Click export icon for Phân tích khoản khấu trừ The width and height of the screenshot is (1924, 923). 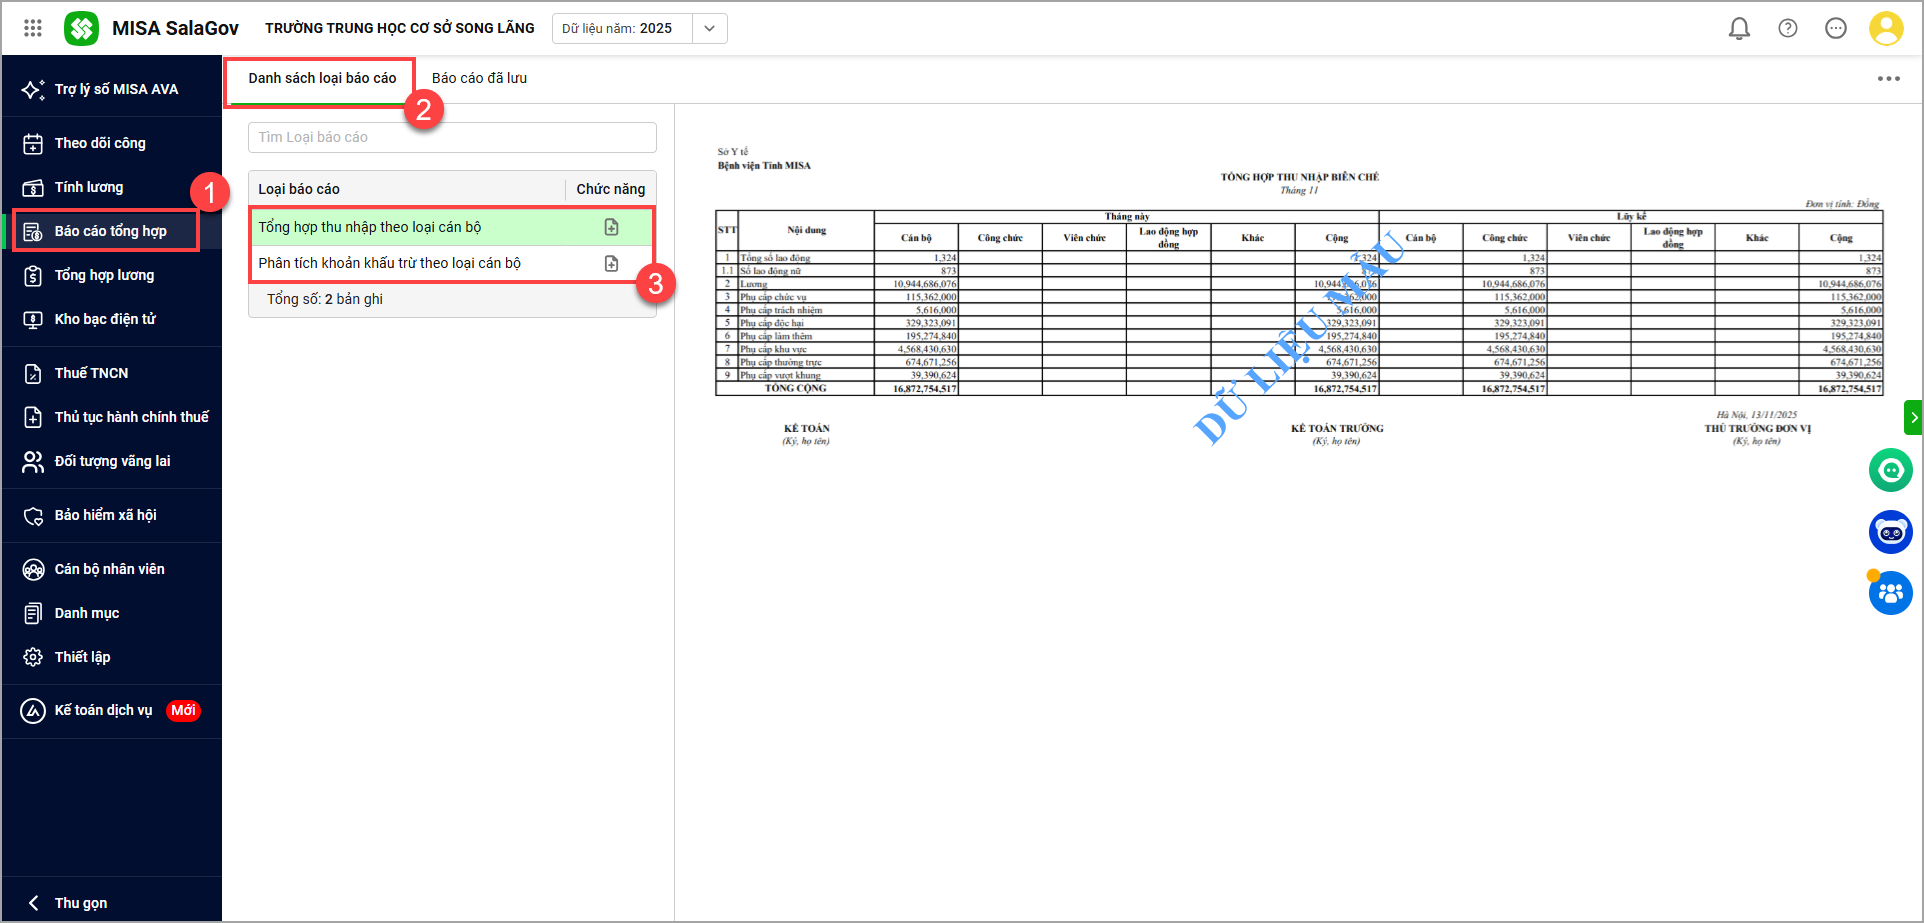coord(611,264)
